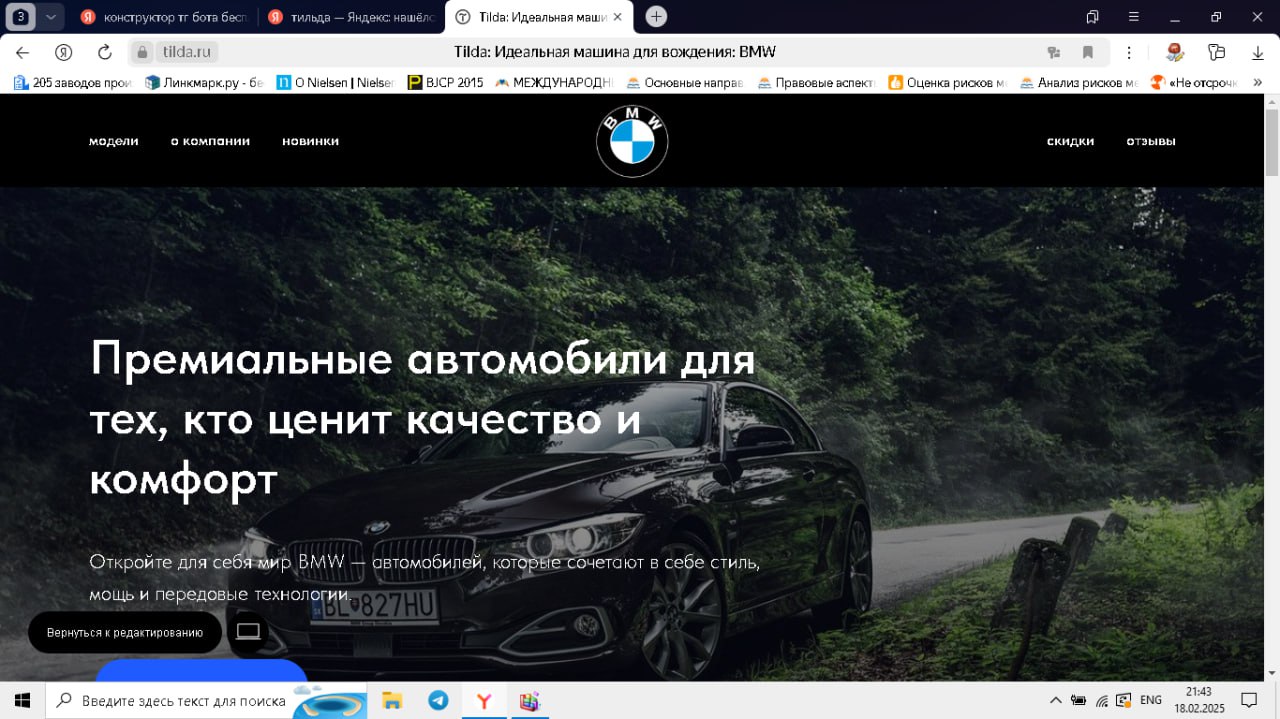Switch to the 'тильда — Яндекс' tab
Screen dimensions: 1280x719
click(350, 17)
